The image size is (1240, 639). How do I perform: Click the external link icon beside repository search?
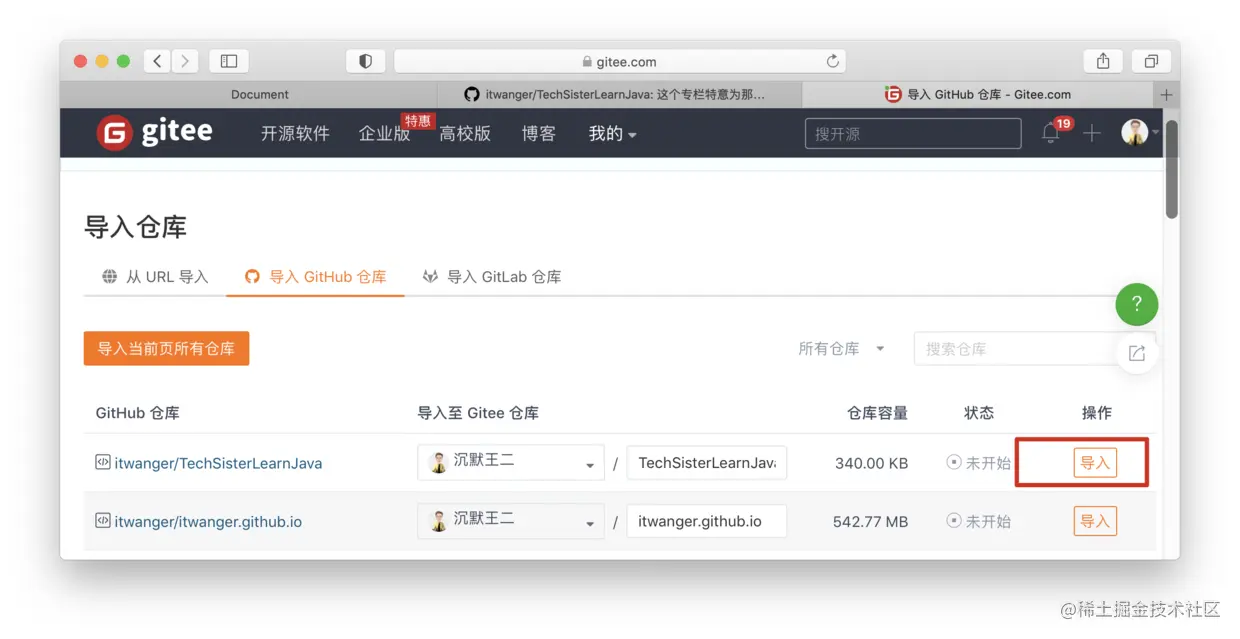(x=1137, y=352)
